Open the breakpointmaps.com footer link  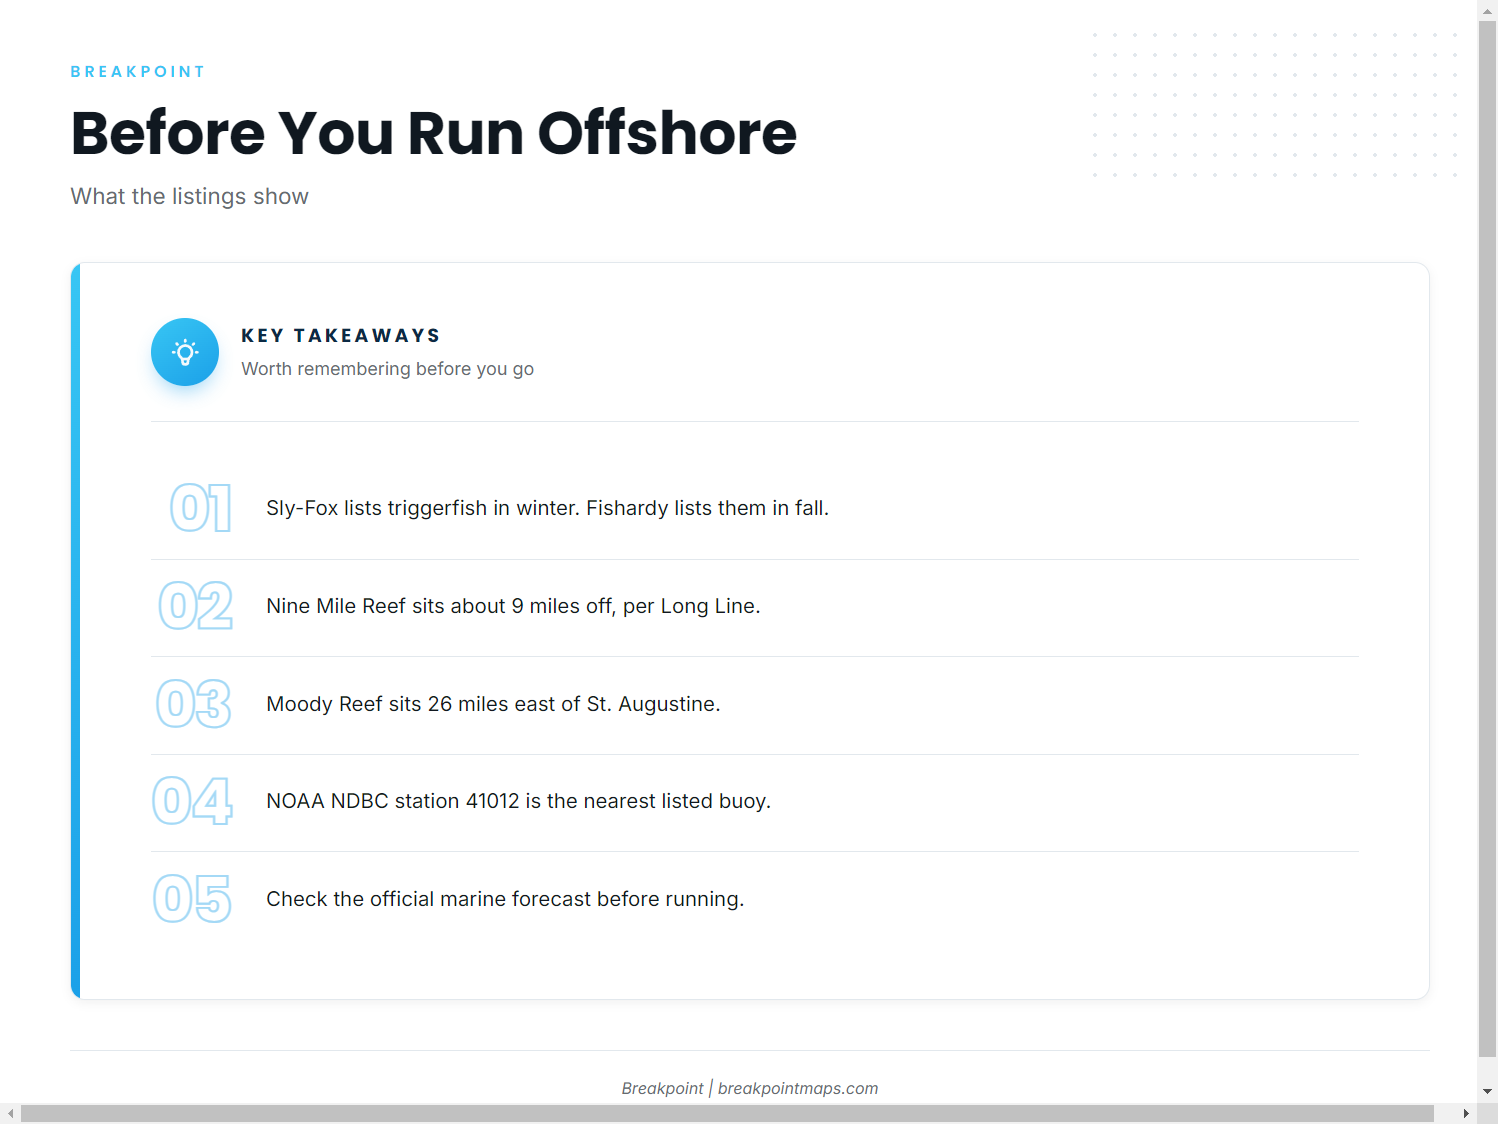tap(798, 1088)
